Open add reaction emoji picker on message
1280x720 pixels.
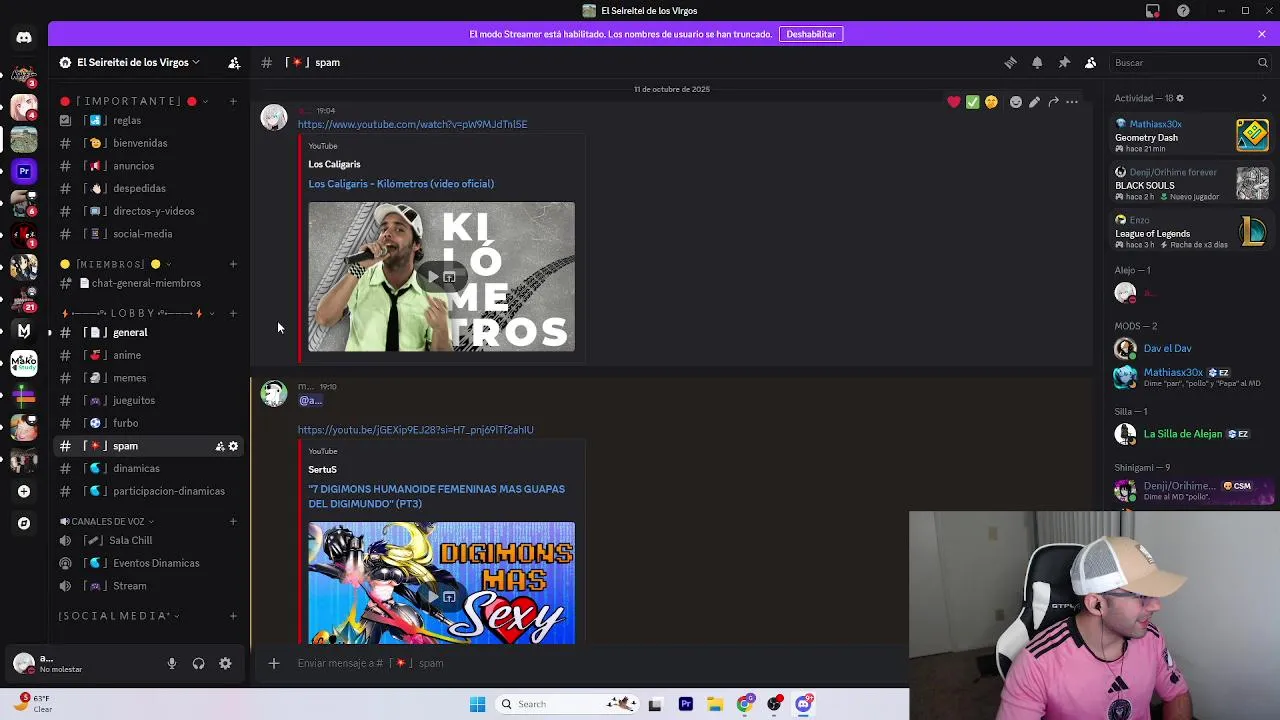(1016, 102)
